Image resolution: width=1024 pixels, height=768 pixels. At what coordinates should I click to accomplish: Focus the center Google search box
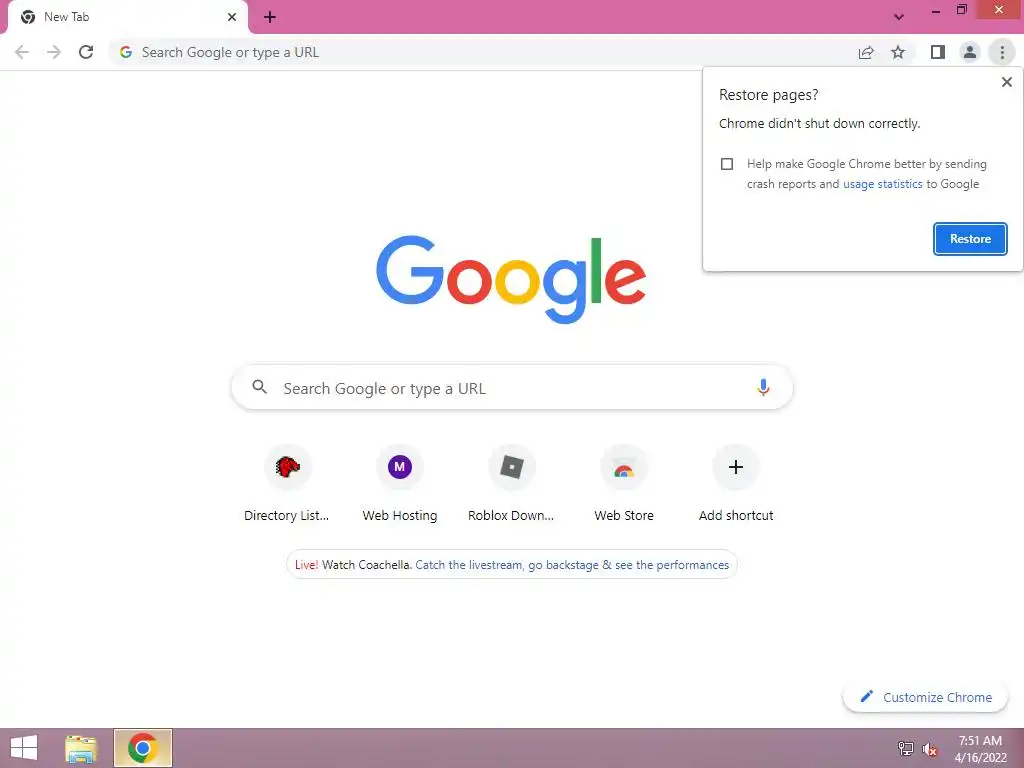512,388
